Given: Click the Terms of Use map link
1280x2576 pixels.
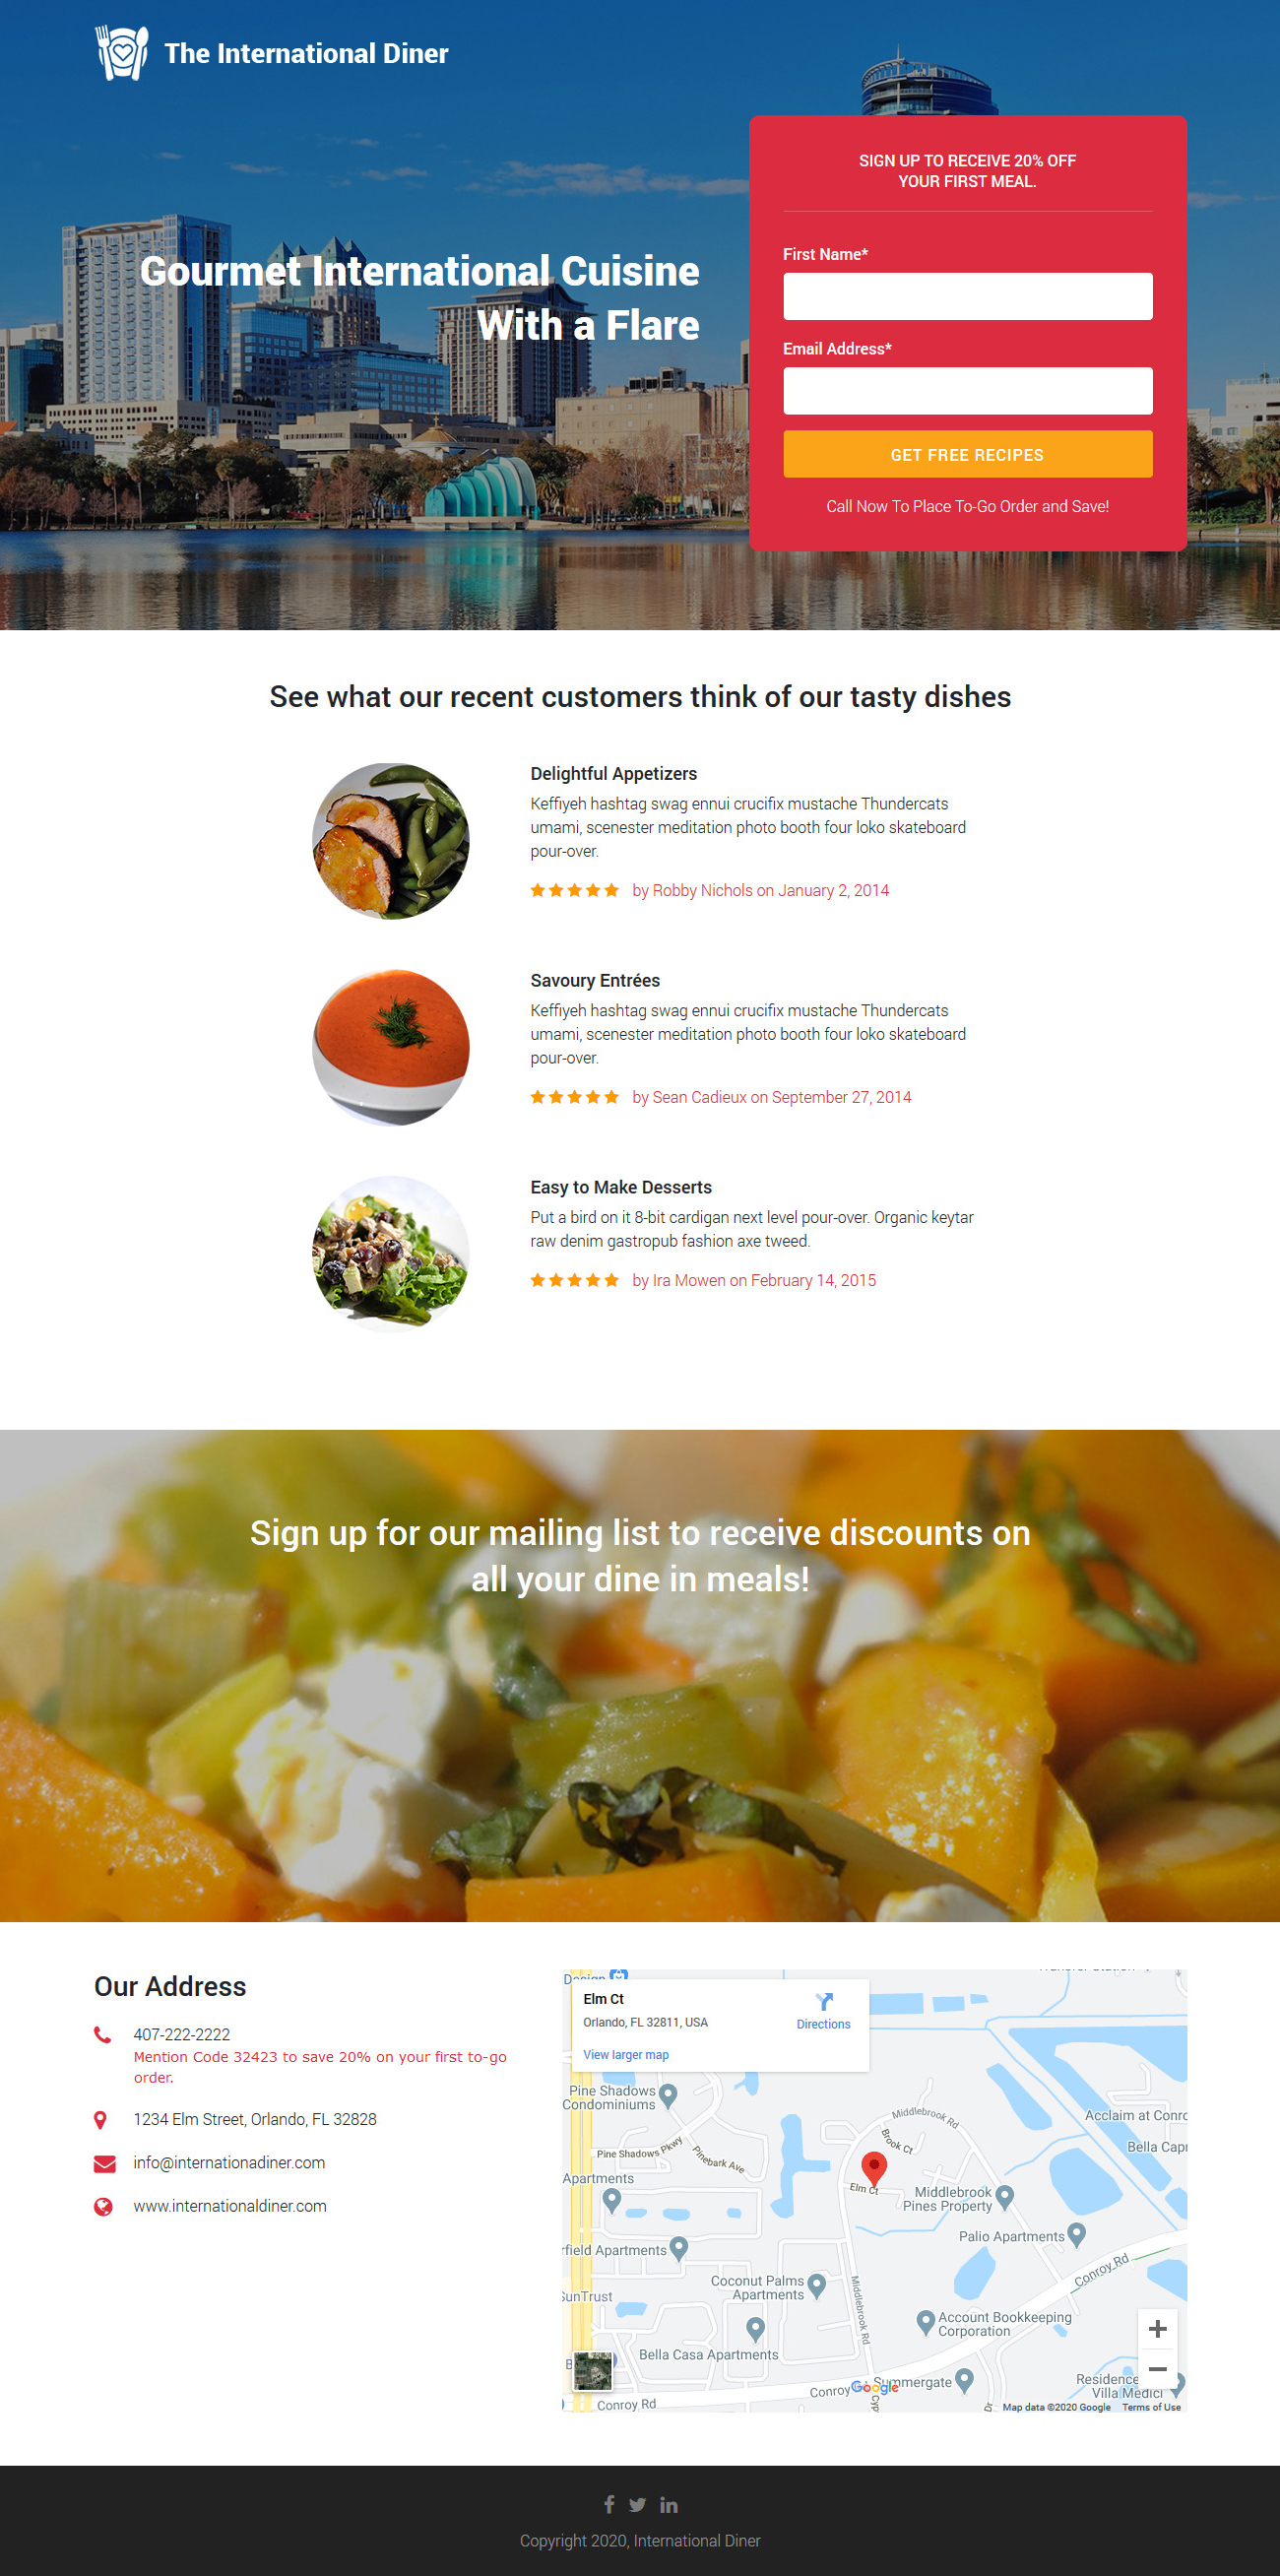Looking at the screenshot, I should tap(1151, 2407).
